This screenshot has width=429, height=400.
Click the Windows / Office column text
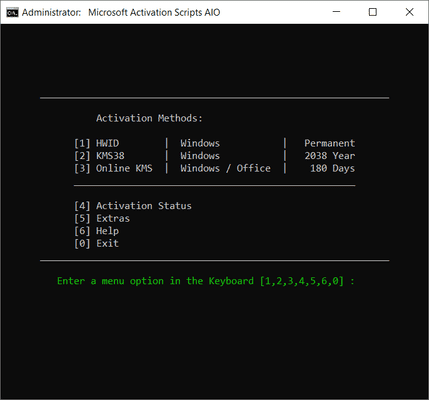tap(225, 168)
